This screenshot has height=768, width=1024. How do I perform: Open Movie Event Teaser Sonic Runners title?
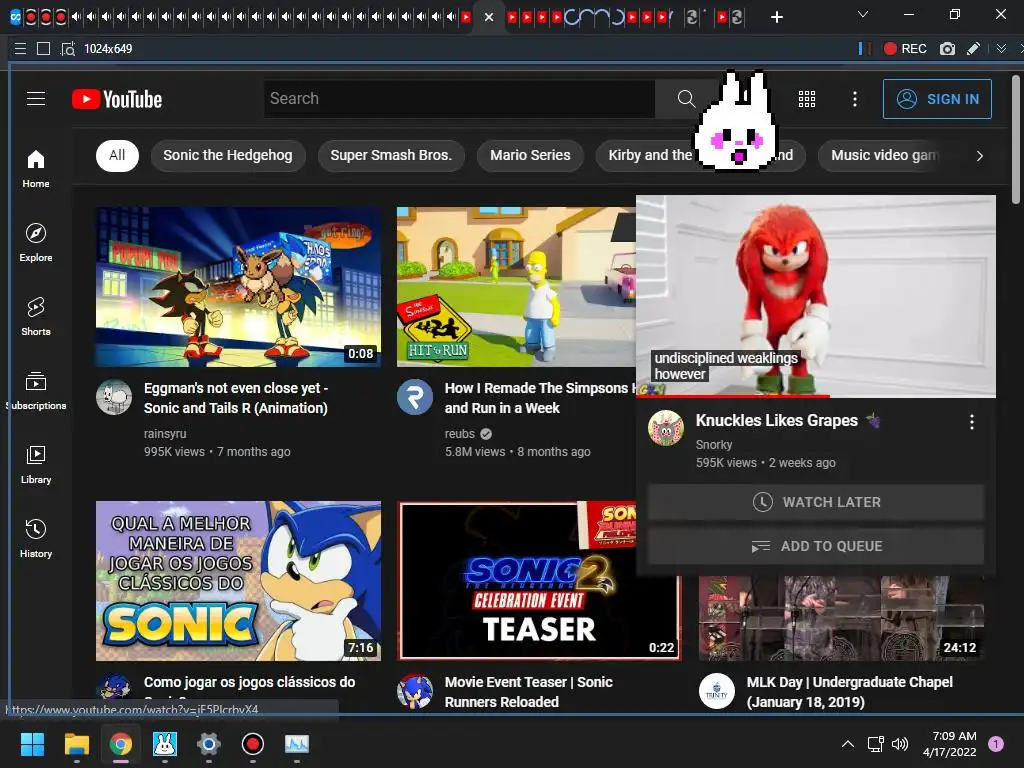pos(529,692)
